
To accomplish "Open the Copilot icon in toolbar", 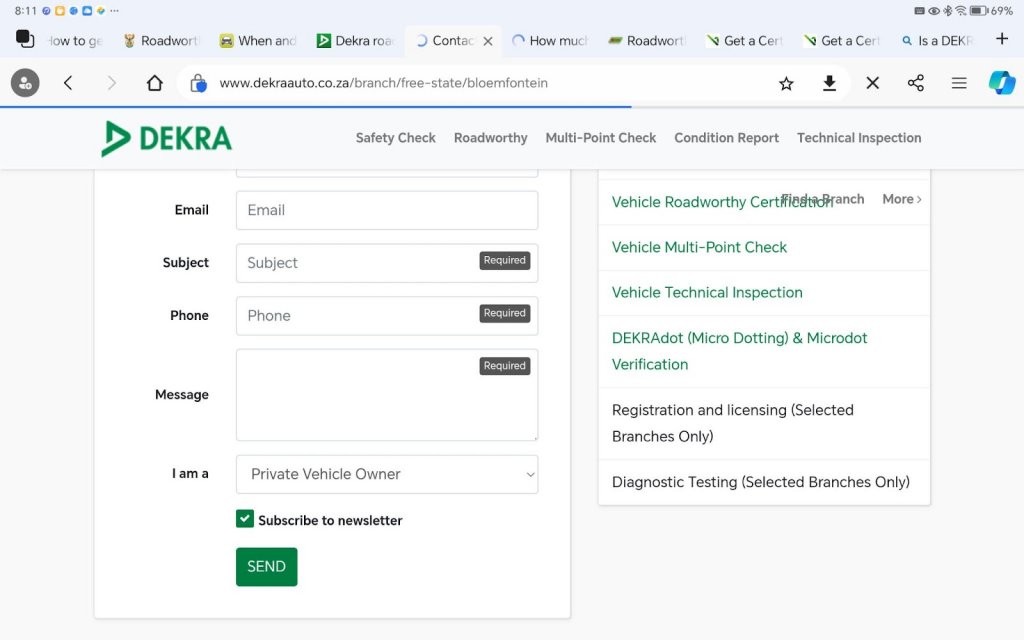I will click(1001, 83).
